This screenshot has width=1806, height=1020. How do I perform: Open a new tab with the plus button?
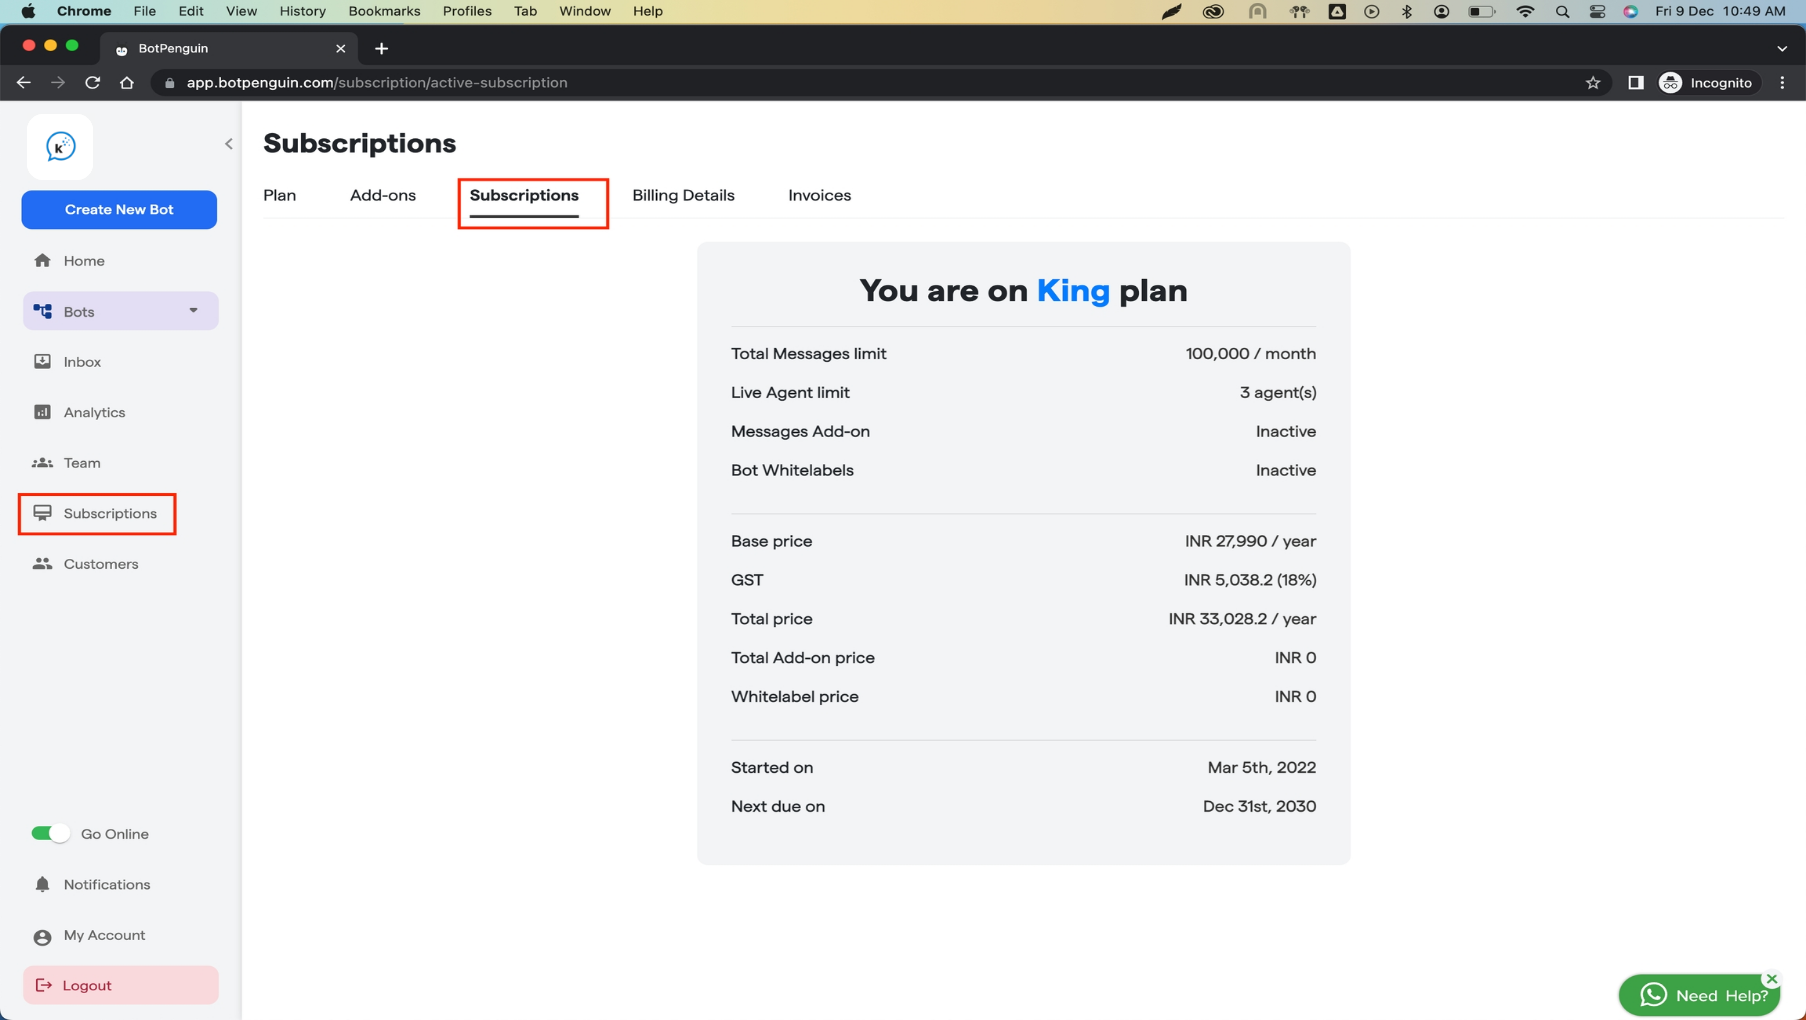(381, 48)
